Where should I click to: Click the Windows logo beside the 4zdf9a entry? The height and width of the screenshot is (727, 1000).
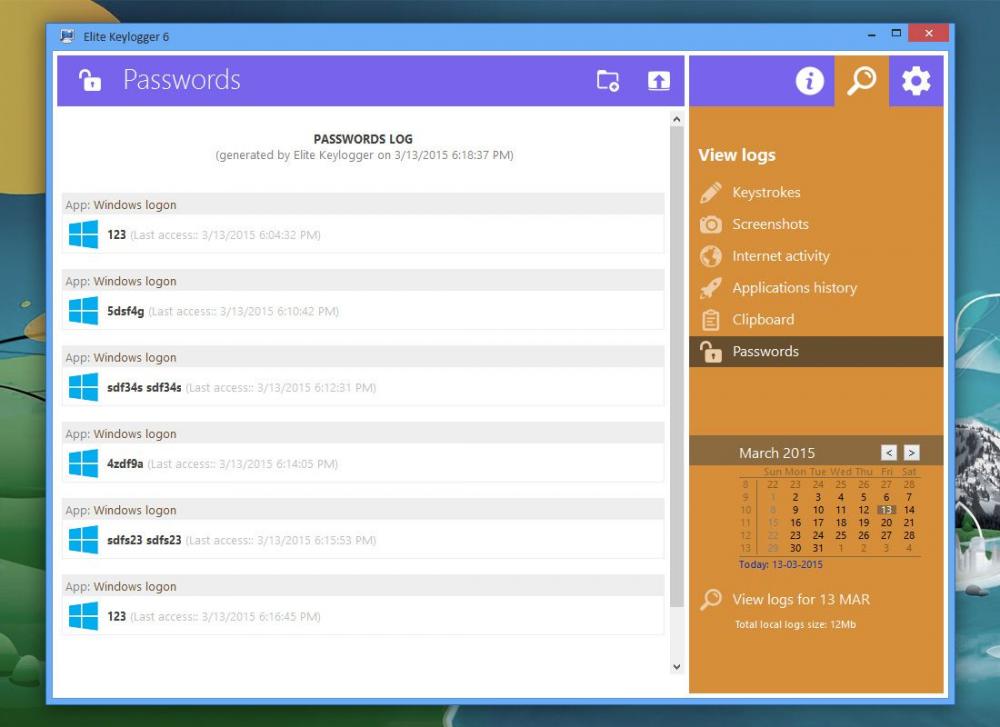click(82, 463)
